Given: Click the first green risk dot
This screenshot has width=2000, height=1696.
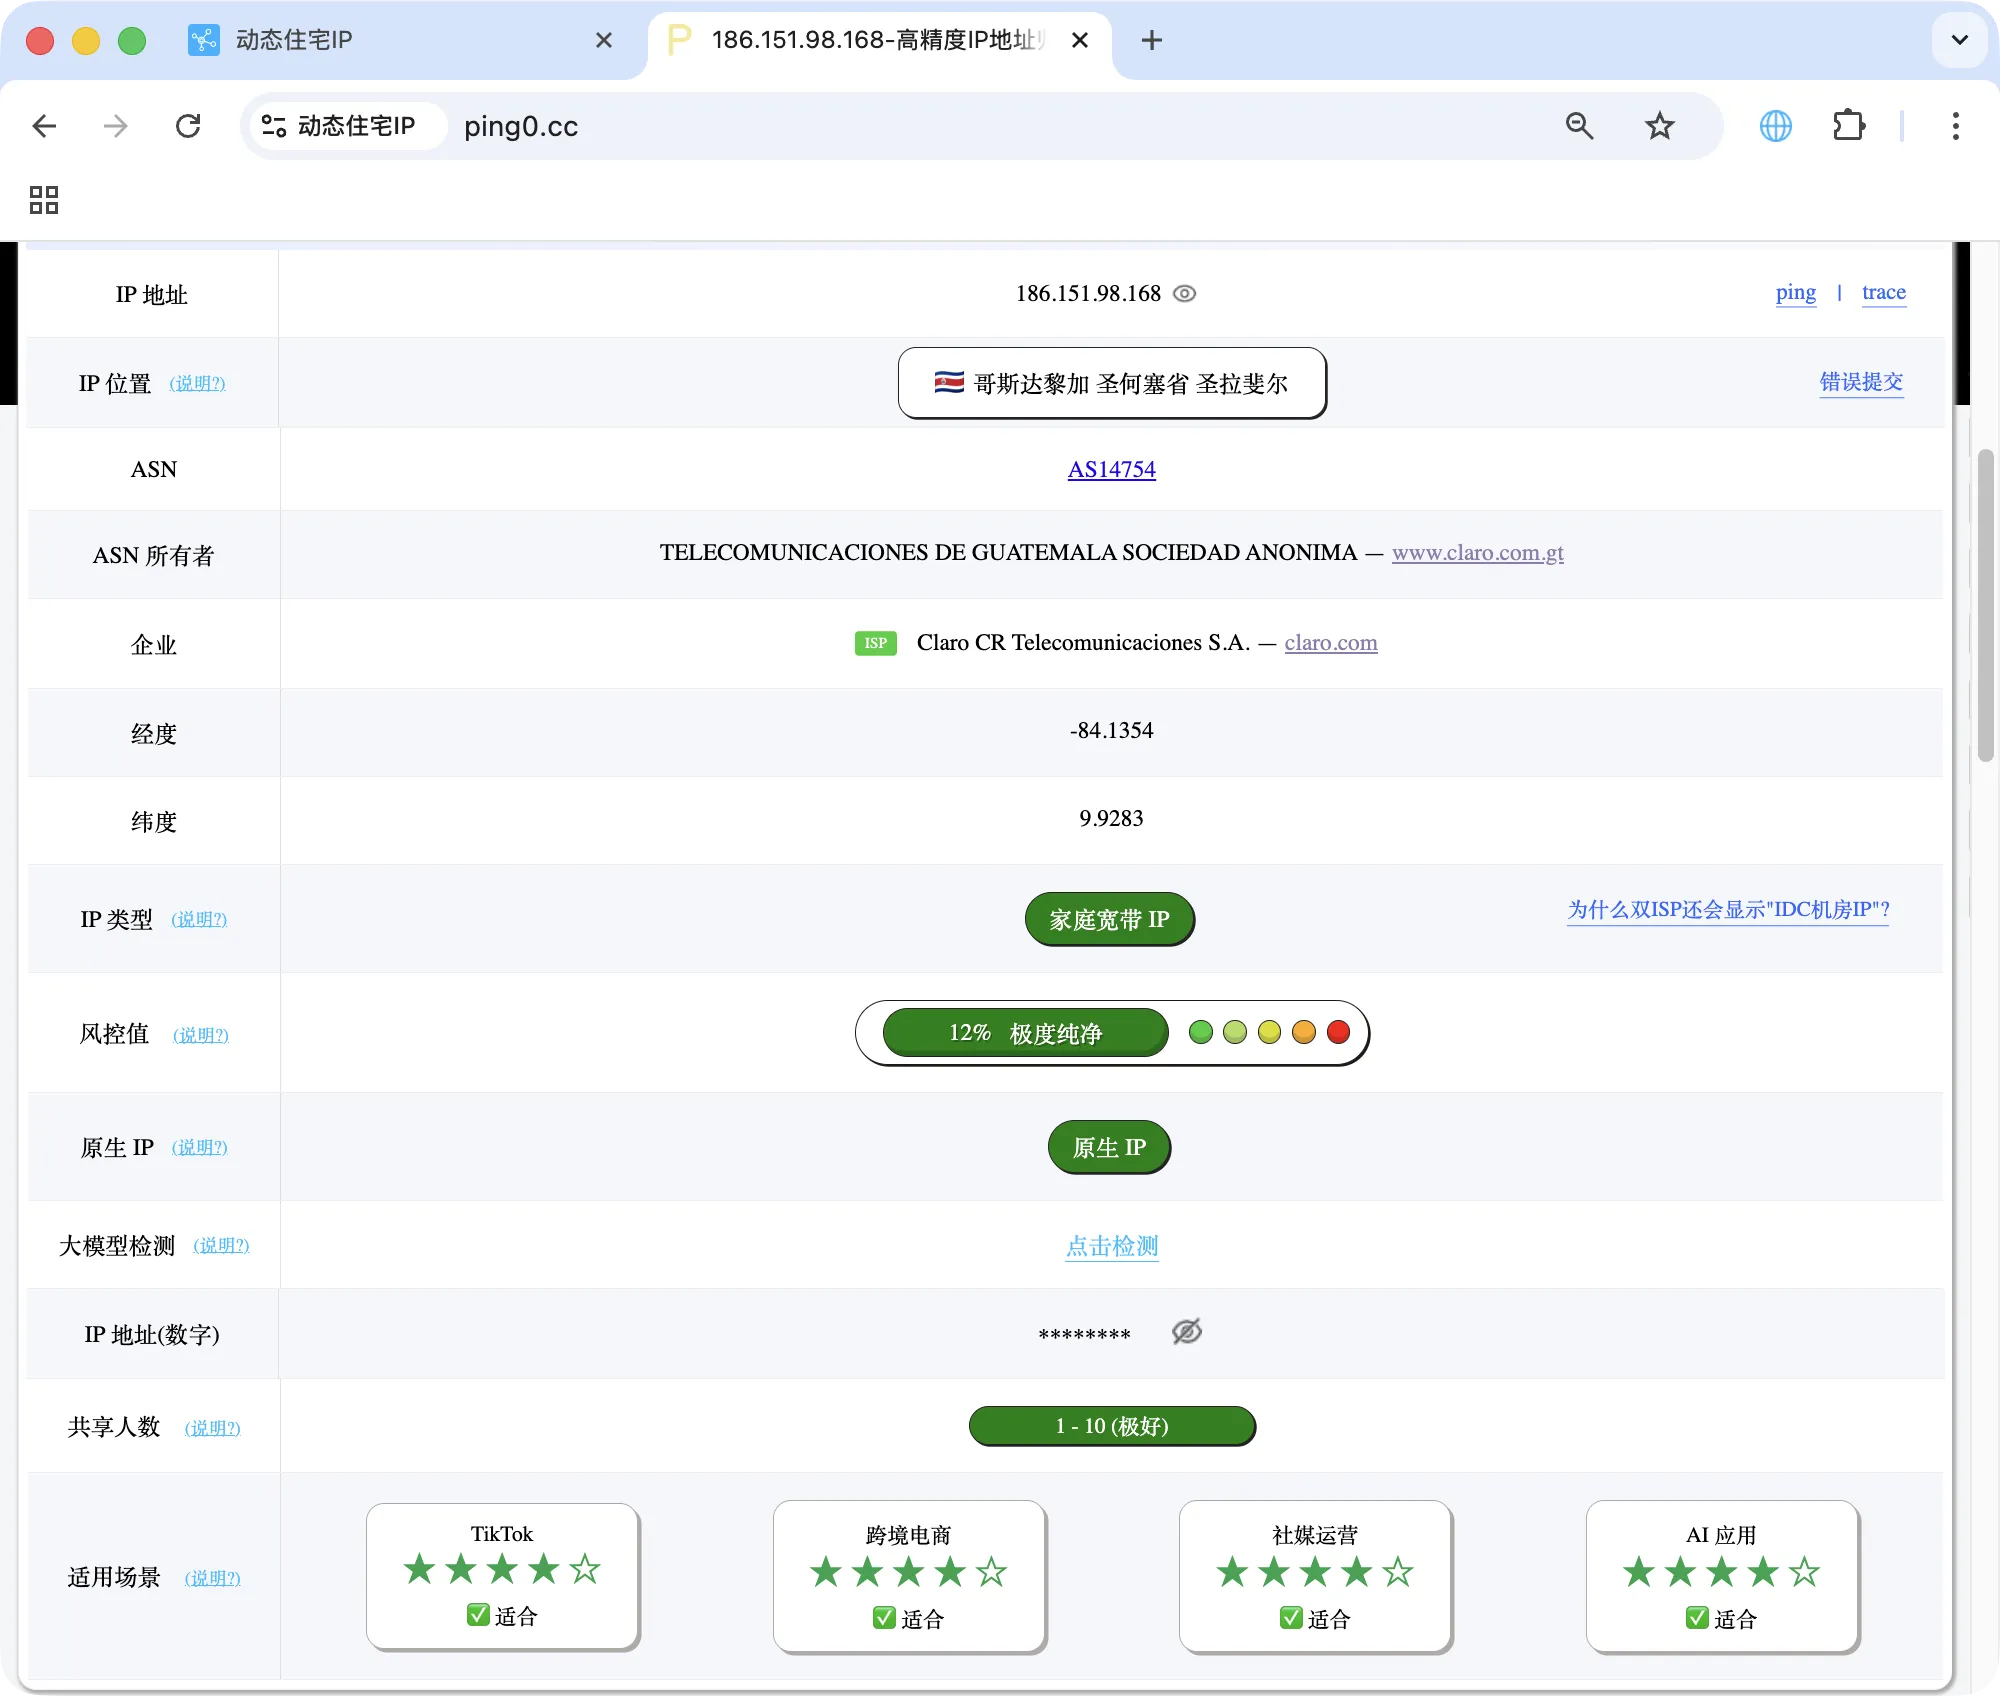Looking at the screenshot, I should 1201,1032.
